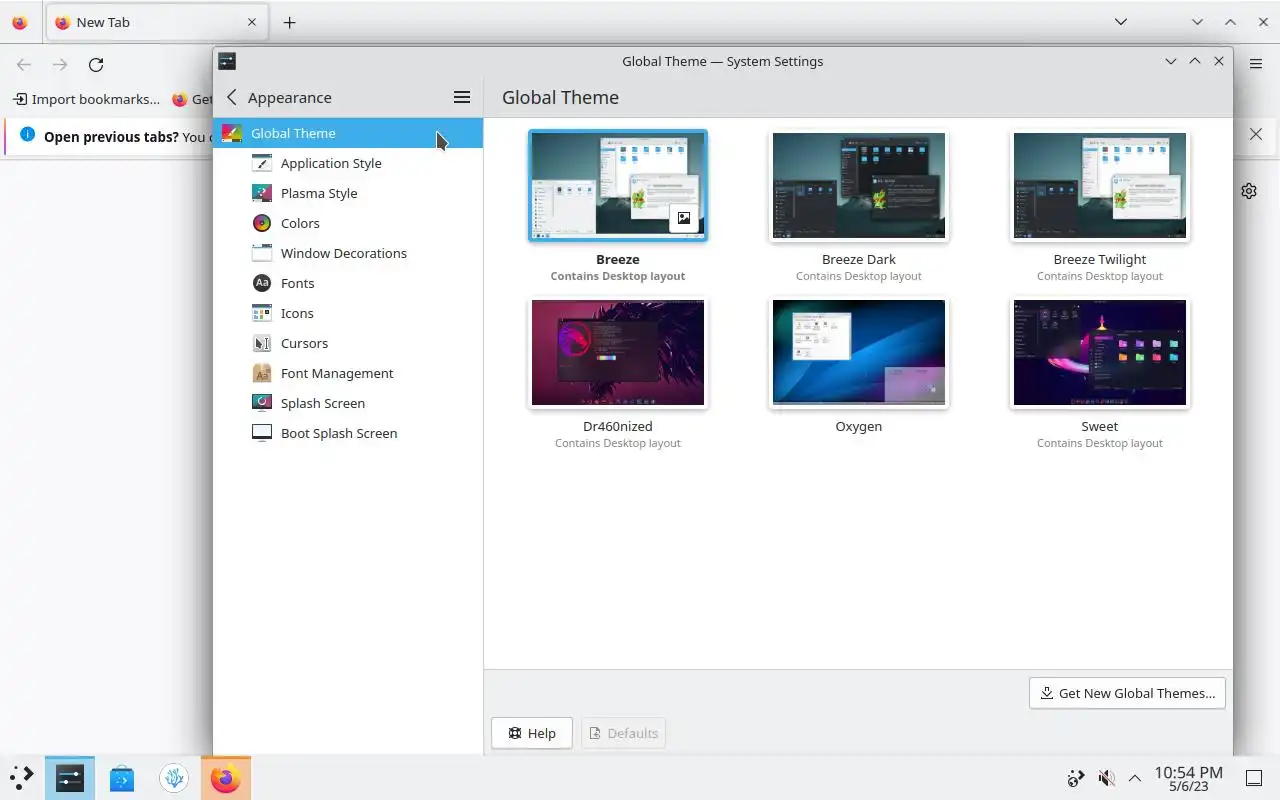
Task: Open Splash Screen settings
Action: 348,403
